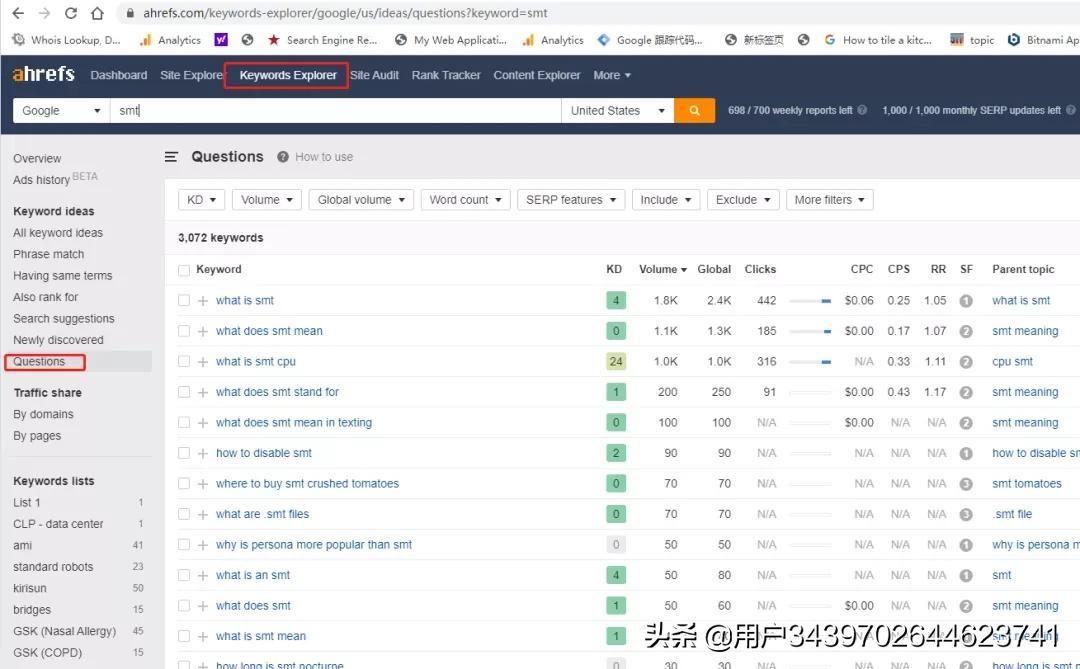Add 'what is smt cpu' with its plus icon

pos(203,362)
